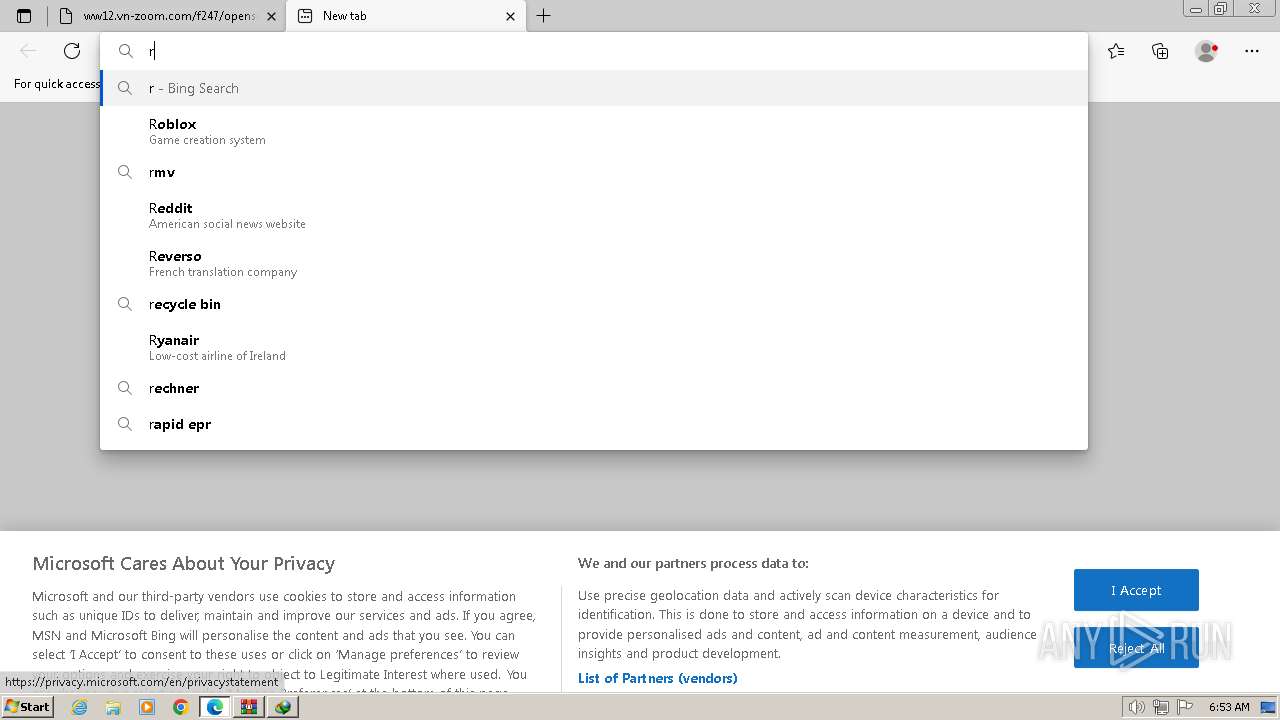Click 'We and our partners process data to' text
The width and height of the screenshot is (1280, 720).
(x=693, y=563)
